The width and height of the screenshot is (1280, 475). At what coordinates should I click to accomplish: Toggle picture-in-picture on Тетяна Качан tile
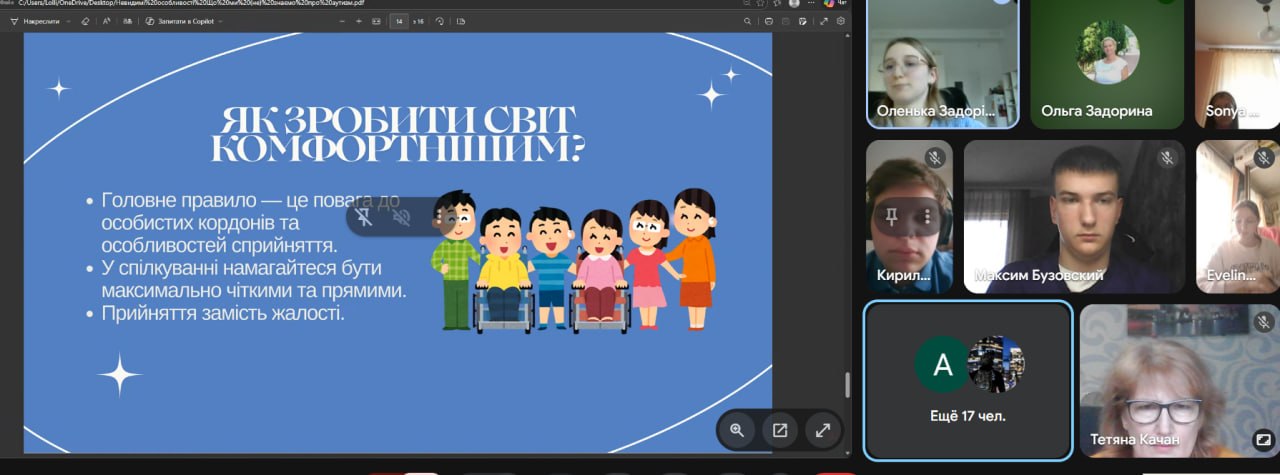point(1263,439)
